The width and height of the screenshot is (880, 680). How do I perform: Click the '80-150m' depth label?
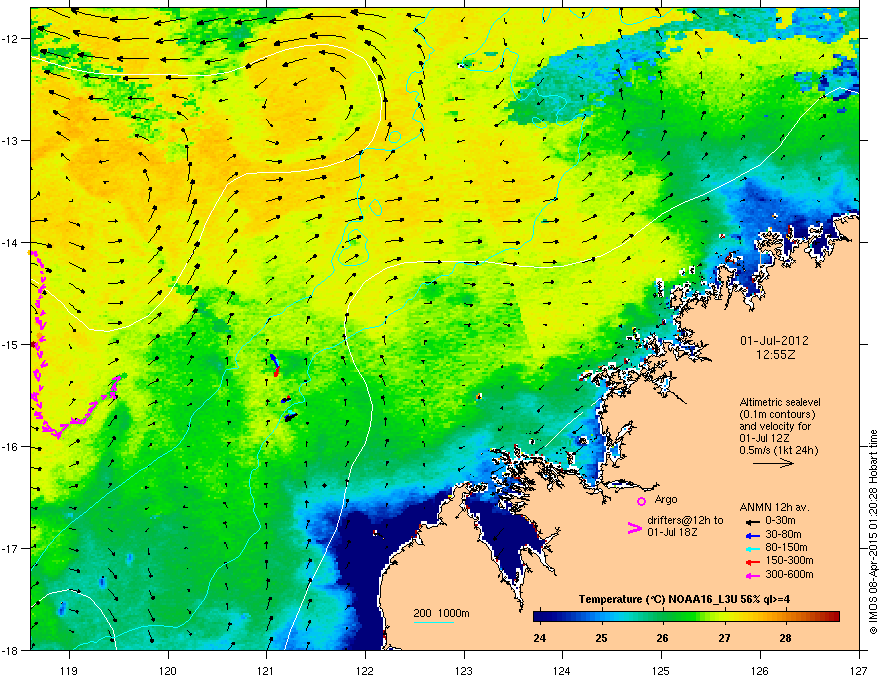point(786,547)
